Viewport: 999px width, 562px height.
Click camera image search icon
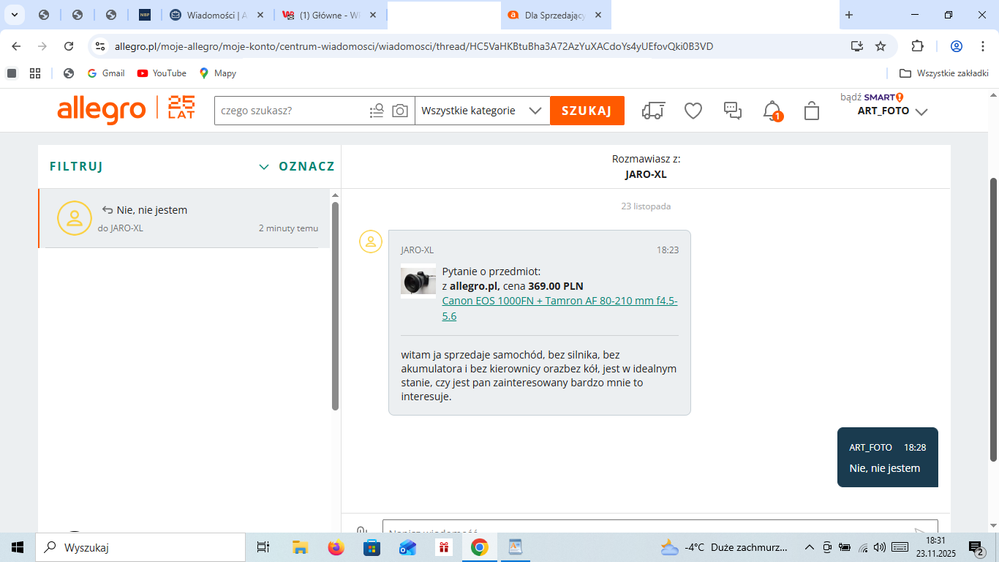click(x=400, y=111)
